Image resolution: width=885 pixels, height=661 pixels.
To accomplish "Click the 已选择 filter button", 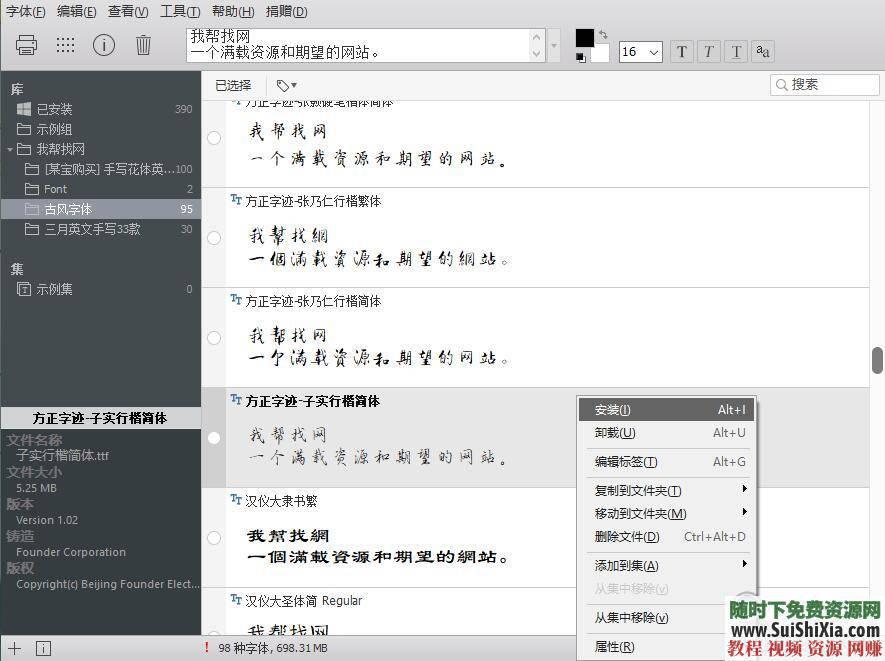I will tap(232, 85).
